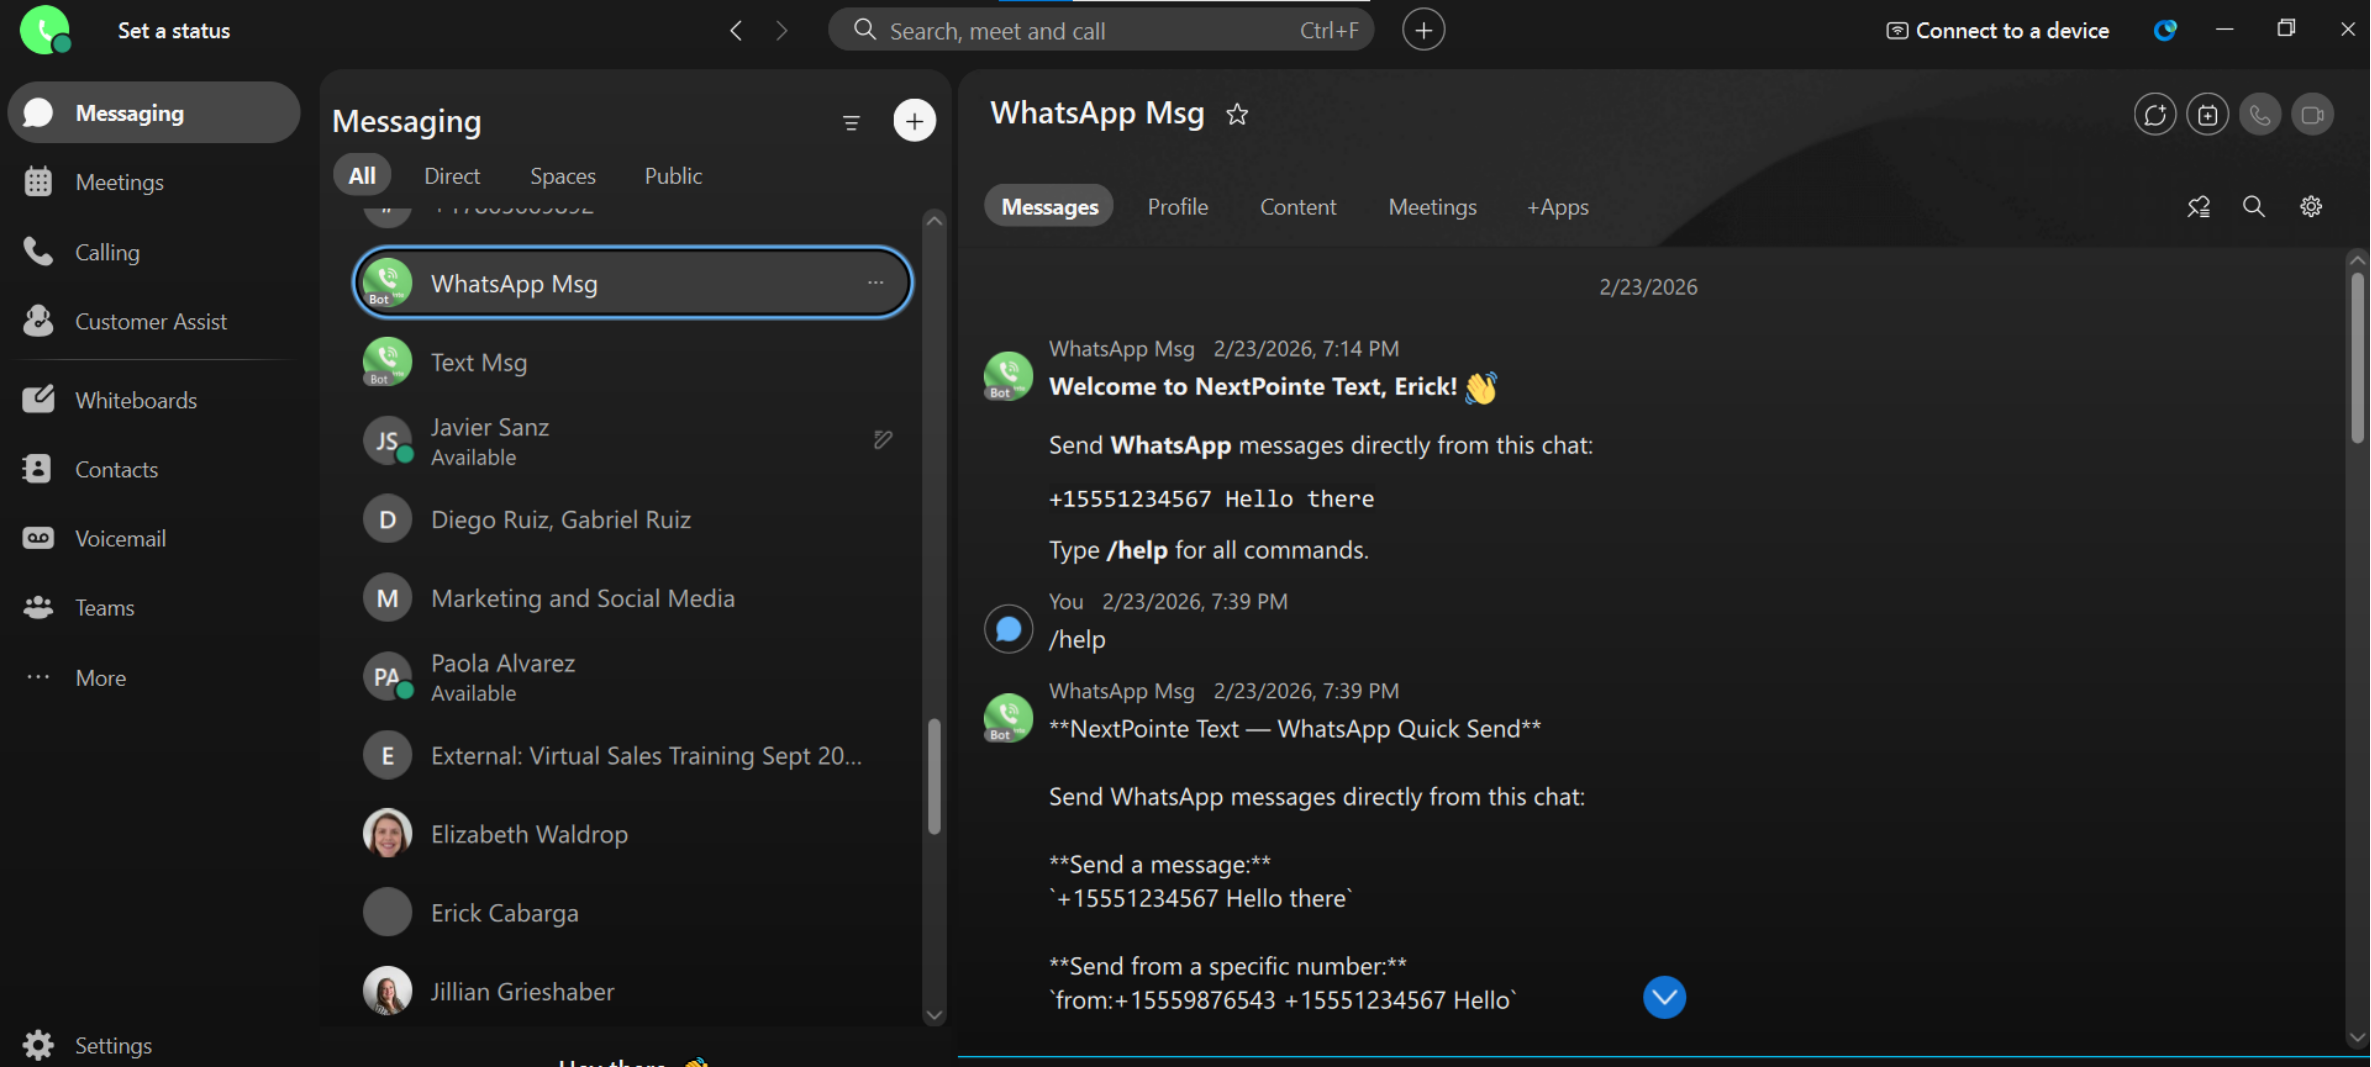Click the schedule meeting icon in header

tap(2207, 115)
